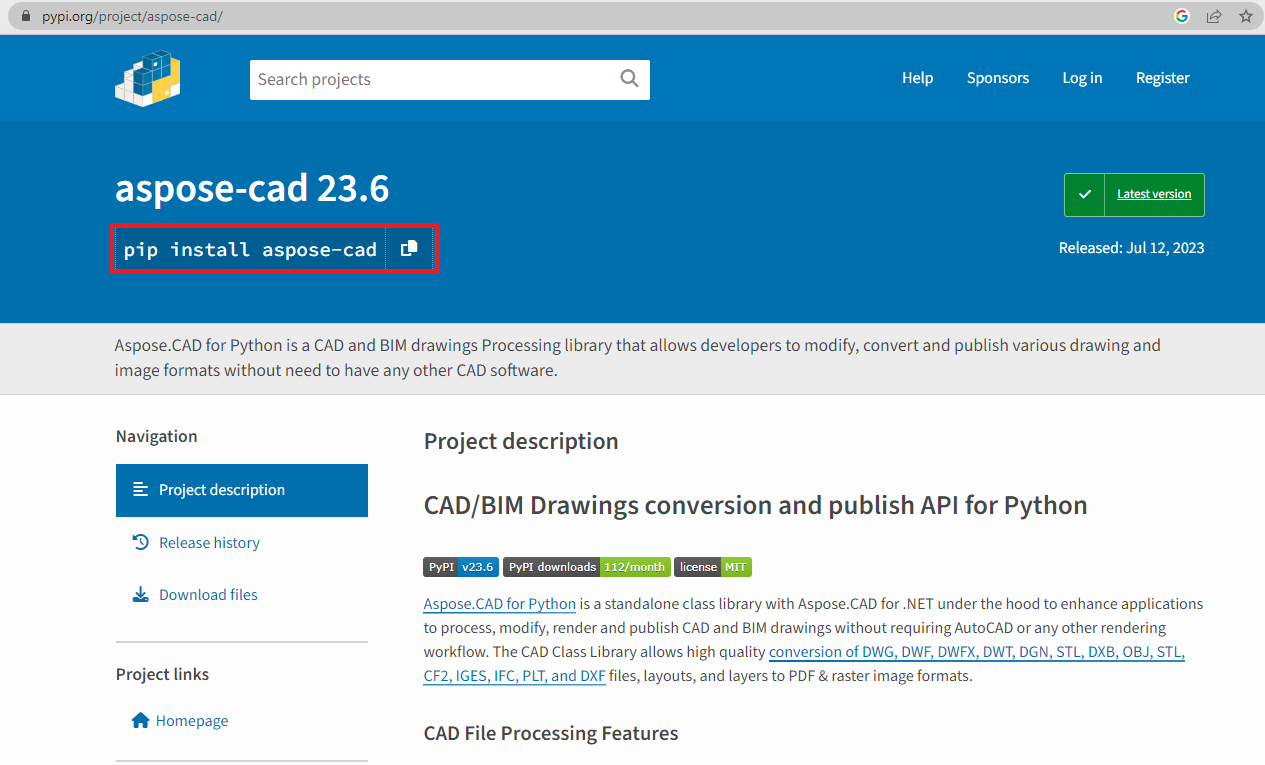
Task: Click the padlock icon in address bar
Action: (25, 16)
